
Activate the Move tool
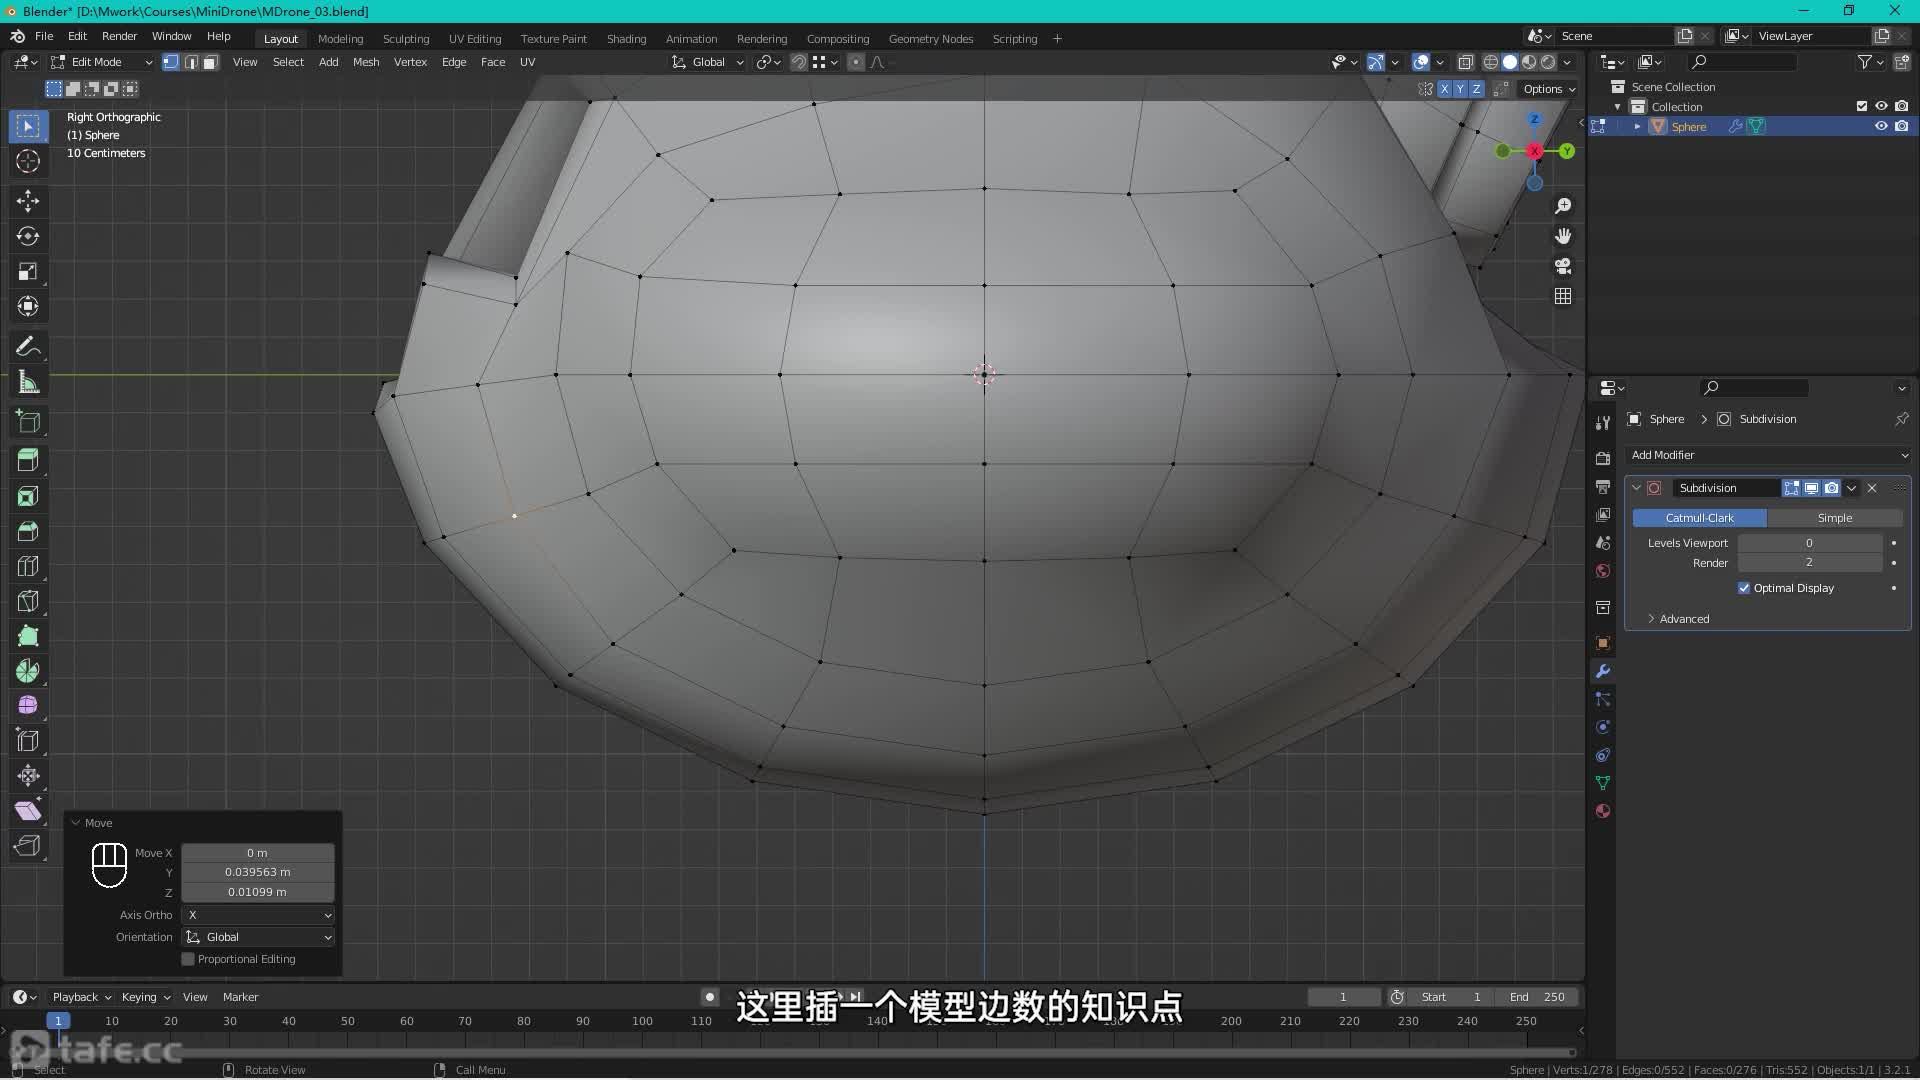click(28, 201)
